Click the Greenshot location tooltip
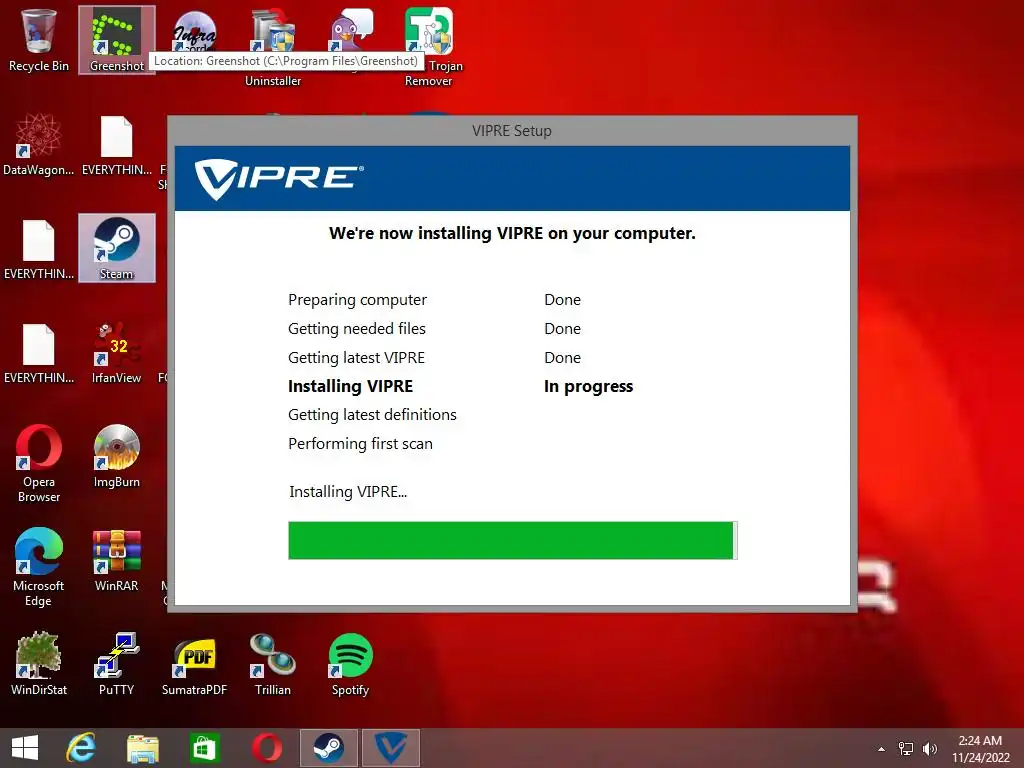This screenshot has width=1024, height=768. 286,61
